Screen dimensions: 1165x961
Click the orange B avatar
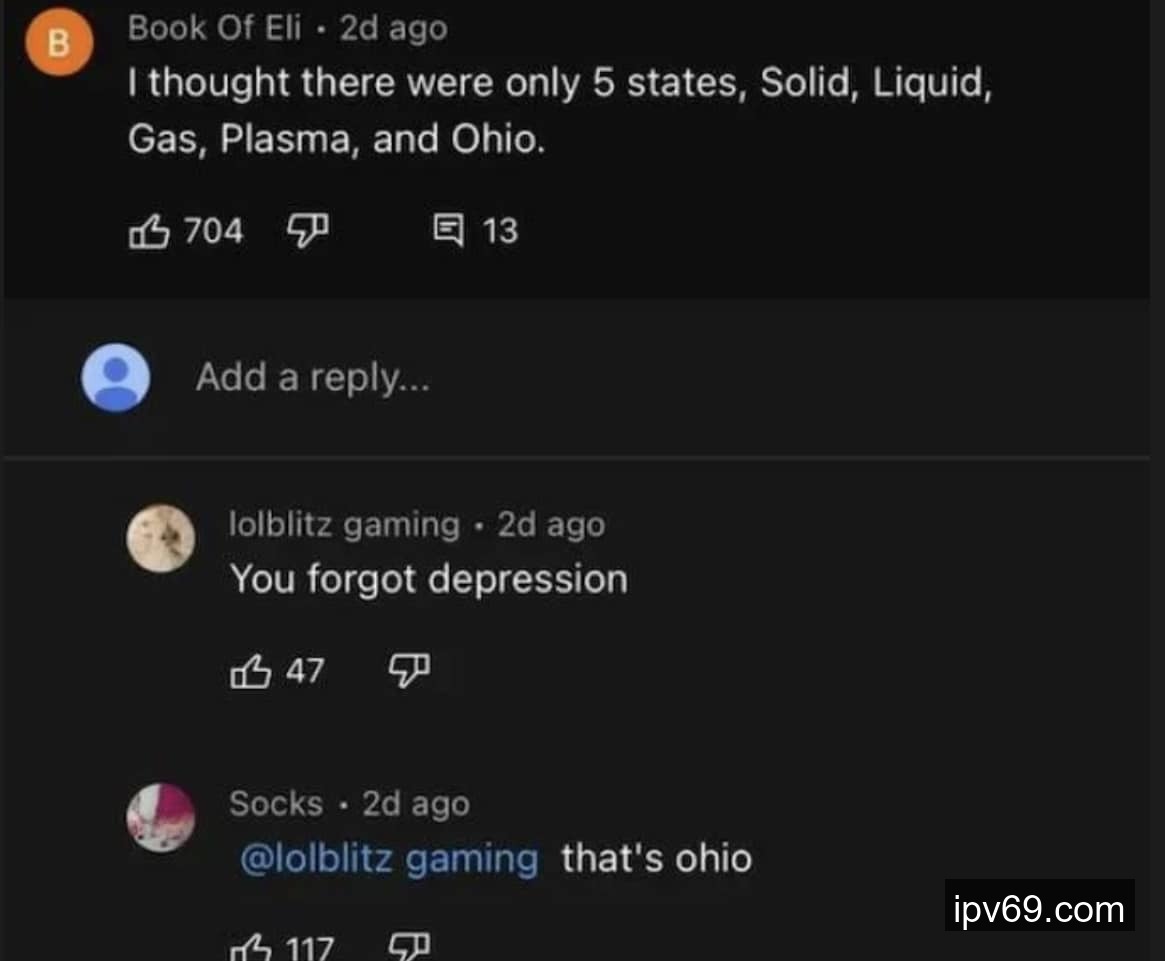coord(59,42)
